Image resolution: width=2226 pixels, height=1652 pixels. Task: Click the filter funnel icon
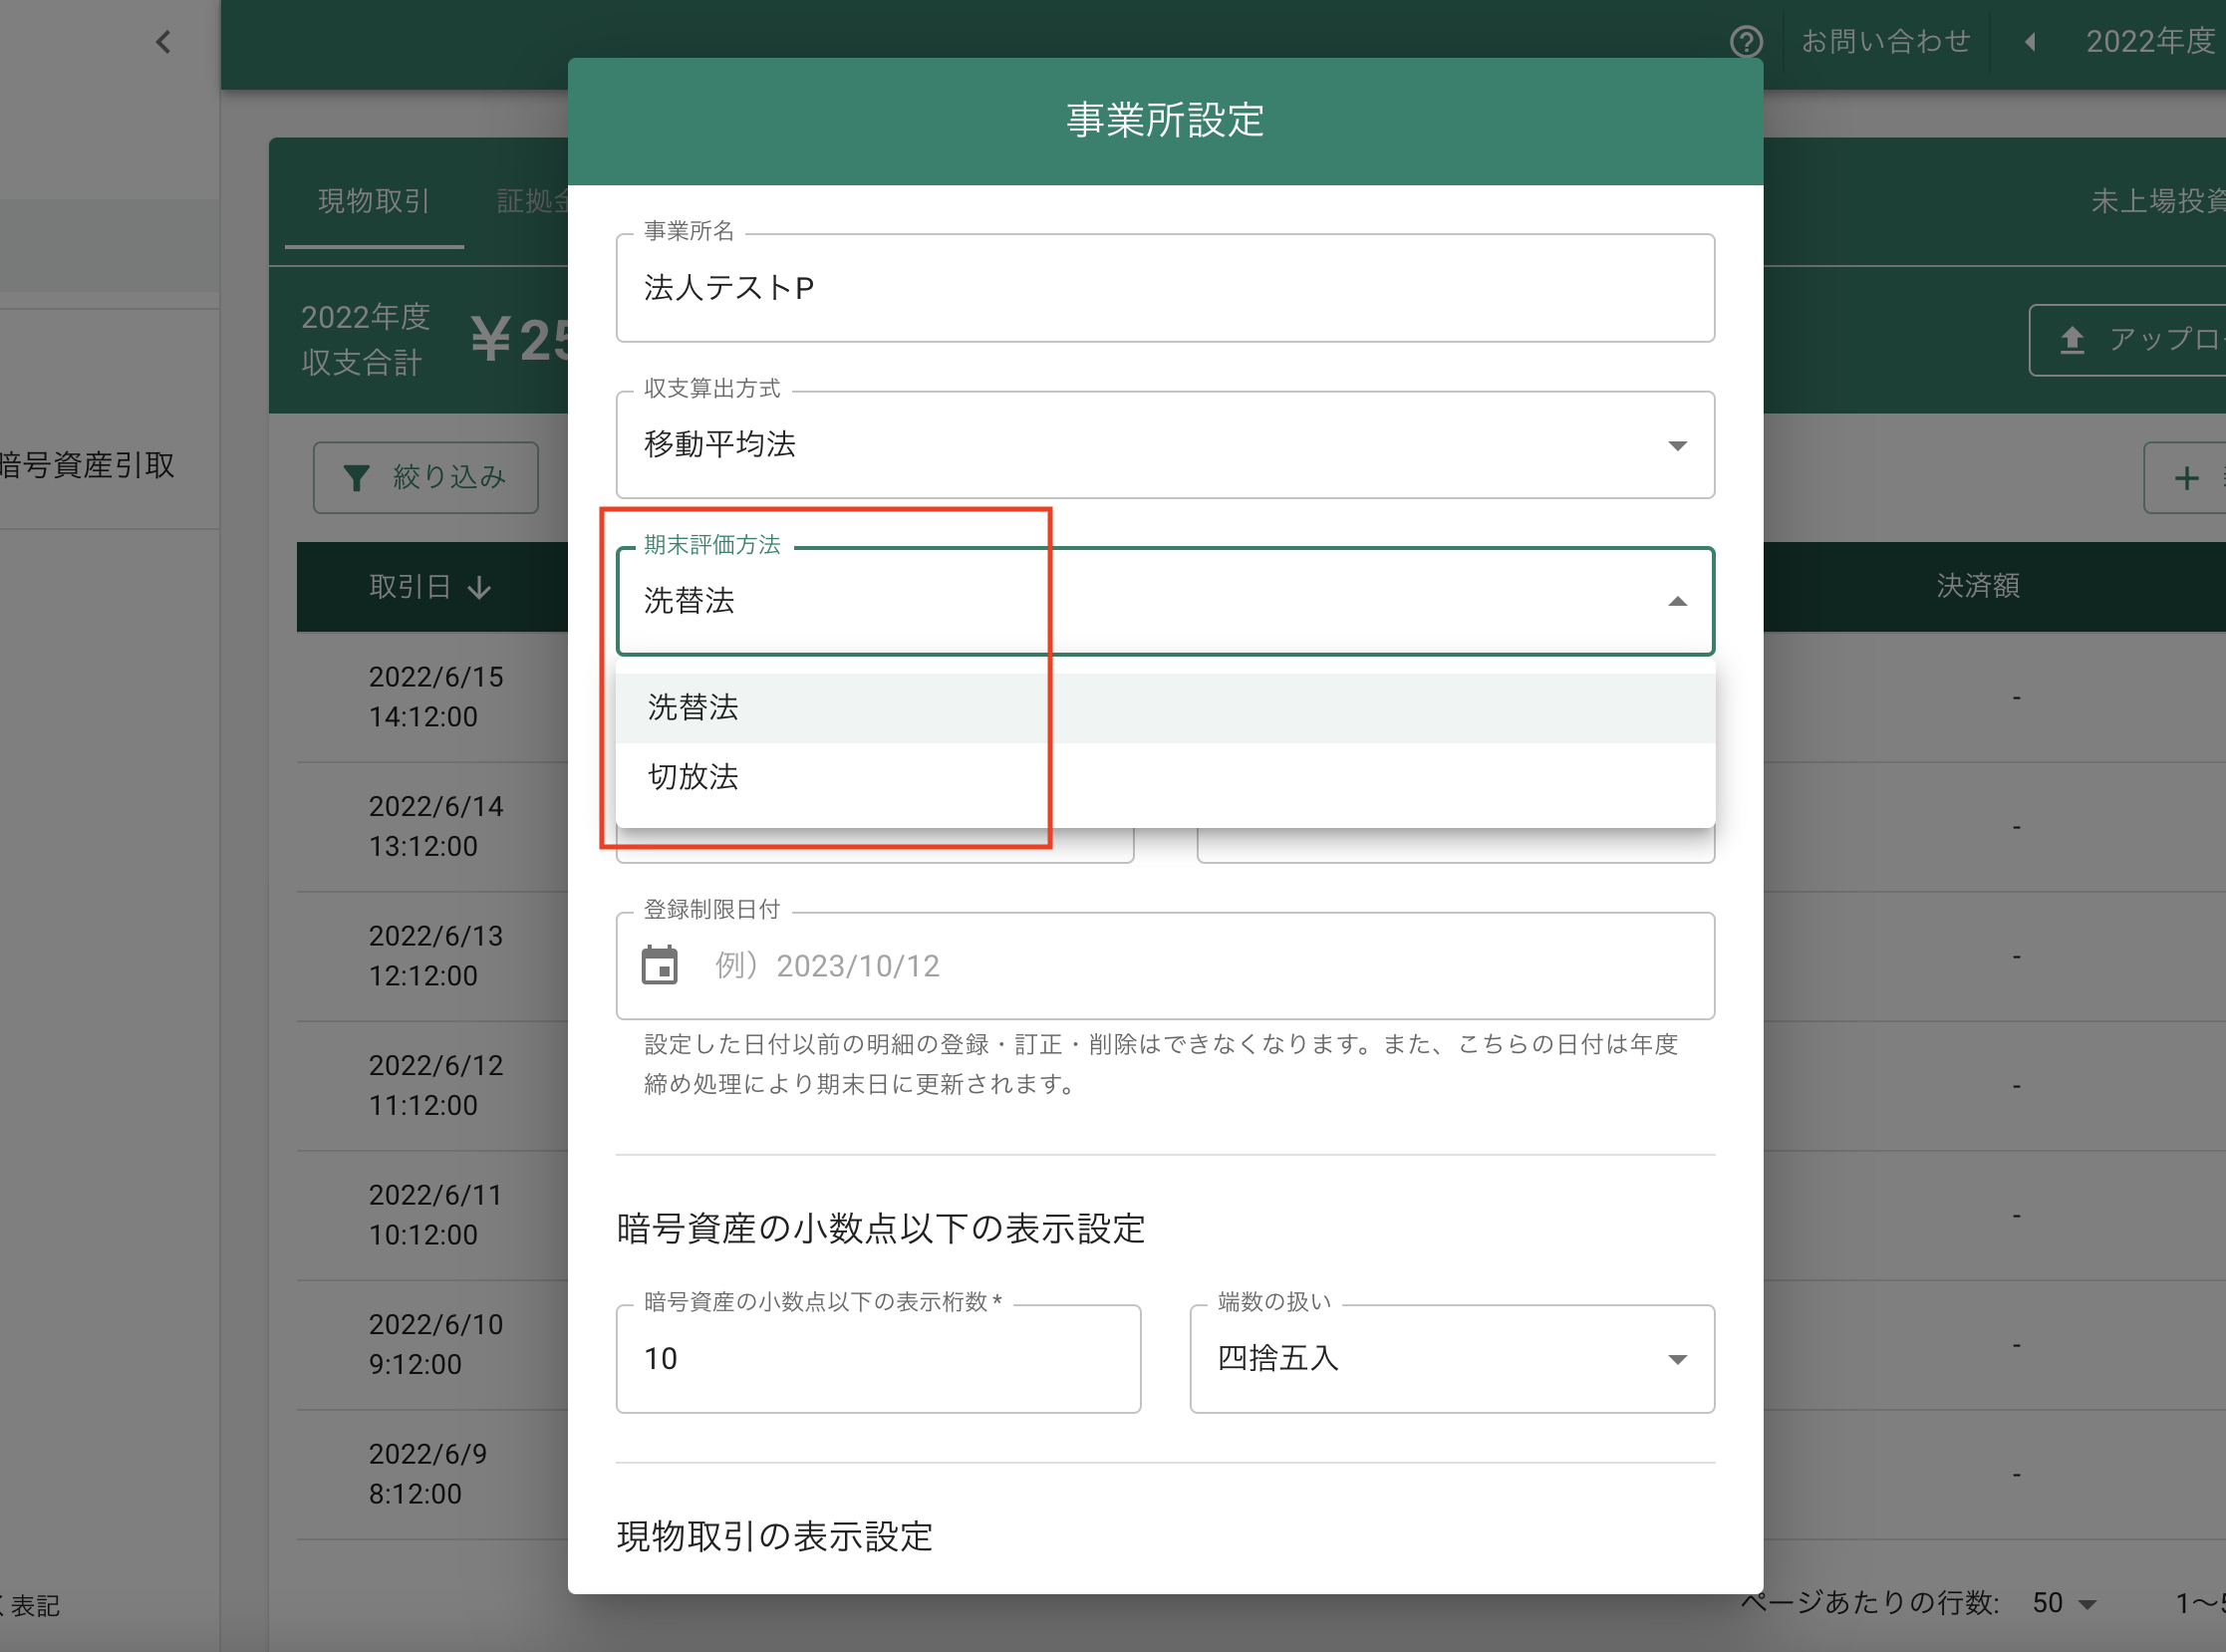point(356,478)
